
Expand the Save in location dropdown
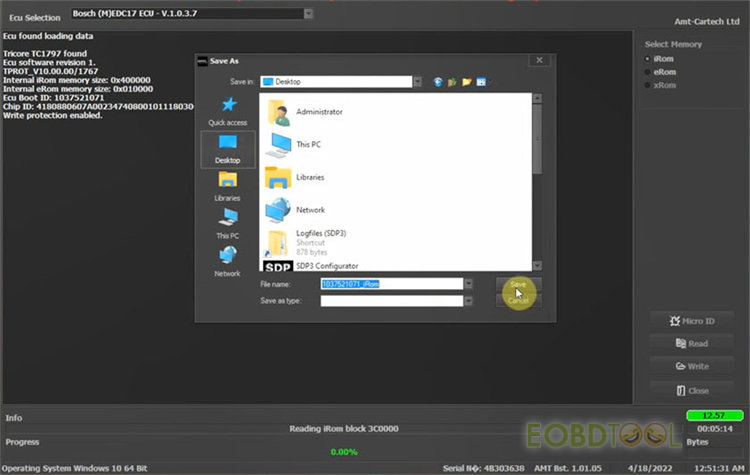click(x=416, y=82)
